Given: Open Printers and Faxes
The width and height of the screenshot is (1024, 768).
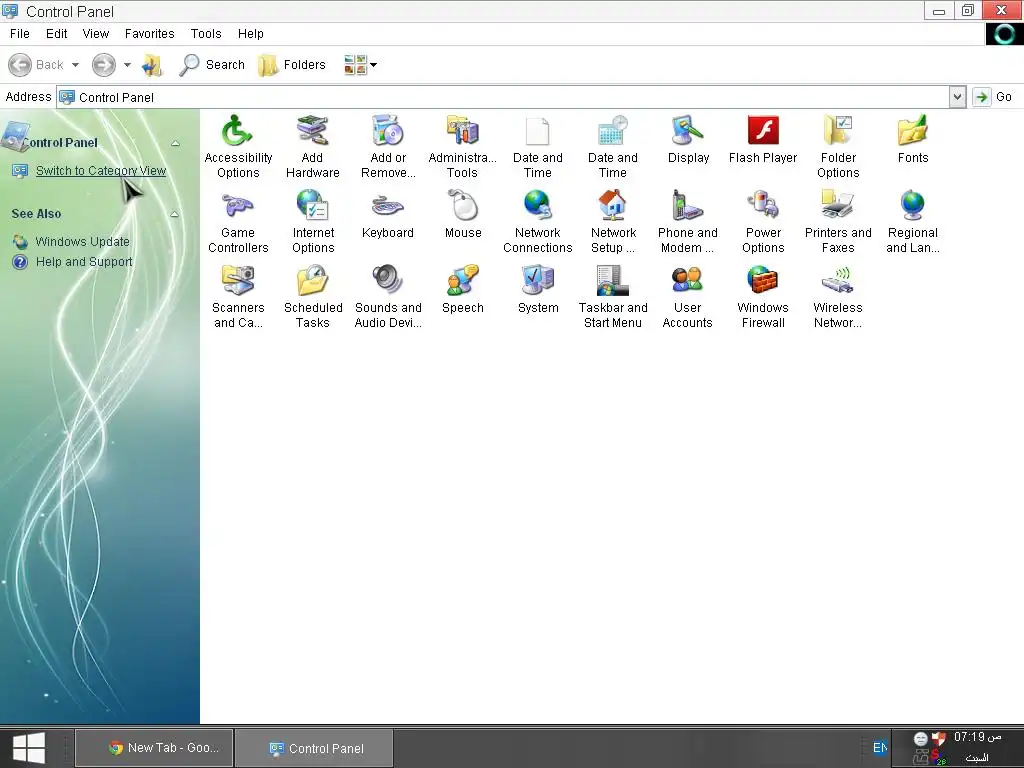Looking at the screenshot, I should [838, 221].
